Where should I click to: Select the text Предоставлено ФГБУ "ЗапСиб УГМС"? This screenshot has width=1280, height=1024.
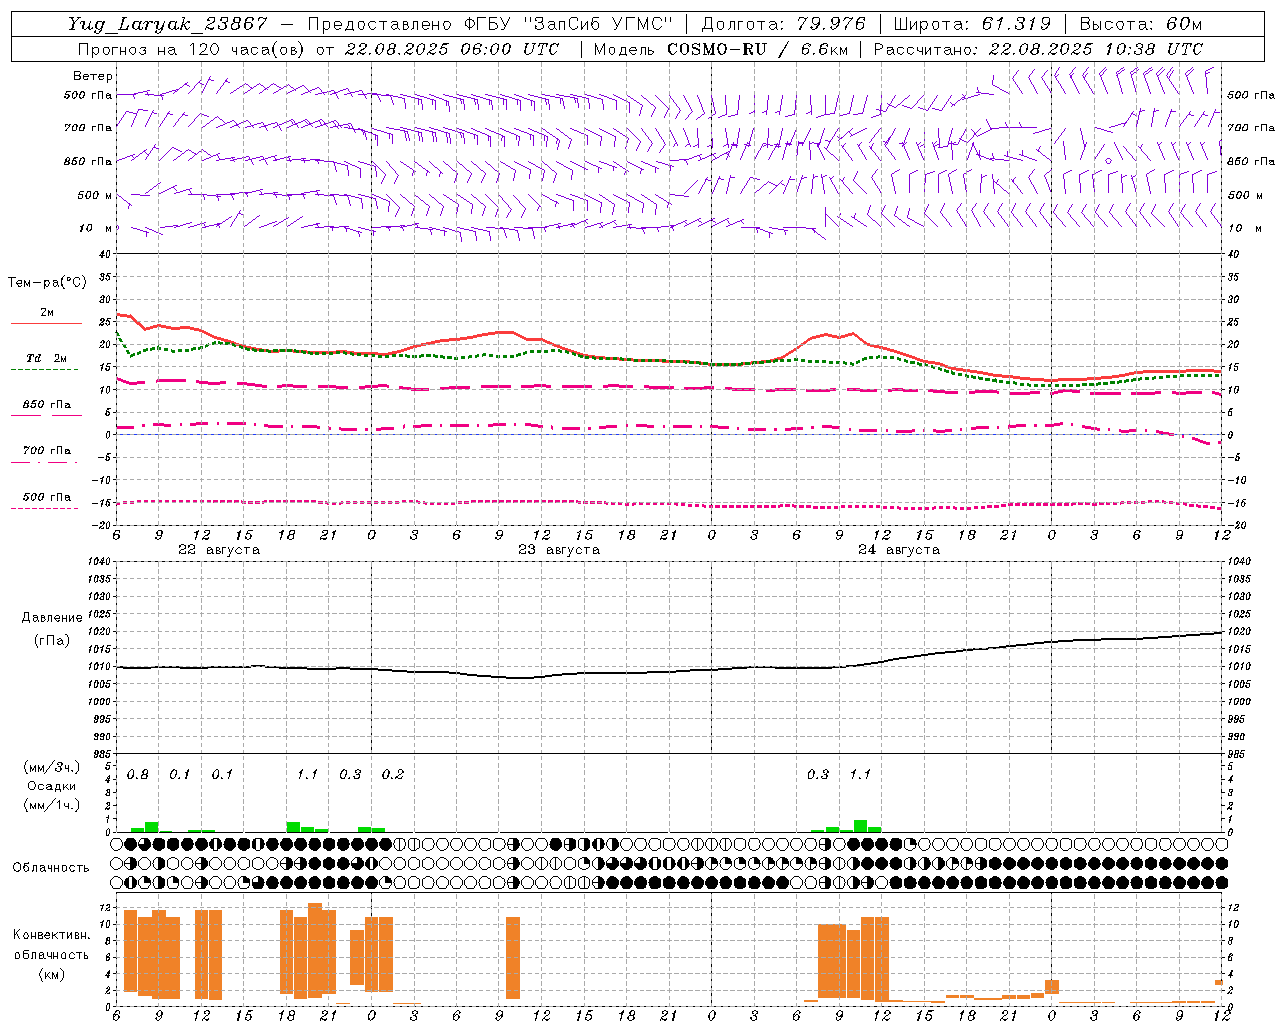click(490, 24)
